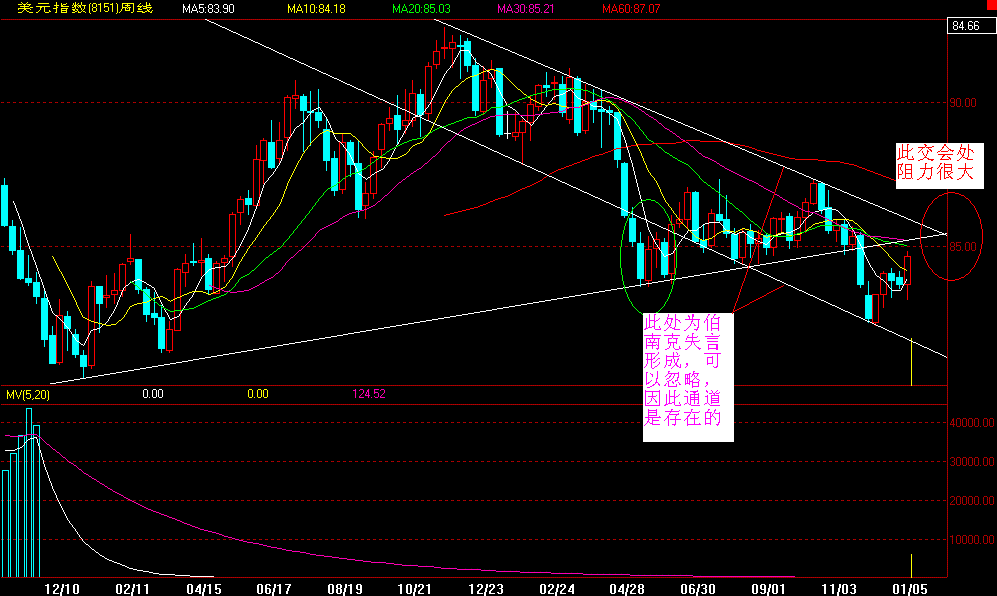Viewport: 997px width, 596px height.
Task: Click the 12/23 date label
Action: [486, 589]
